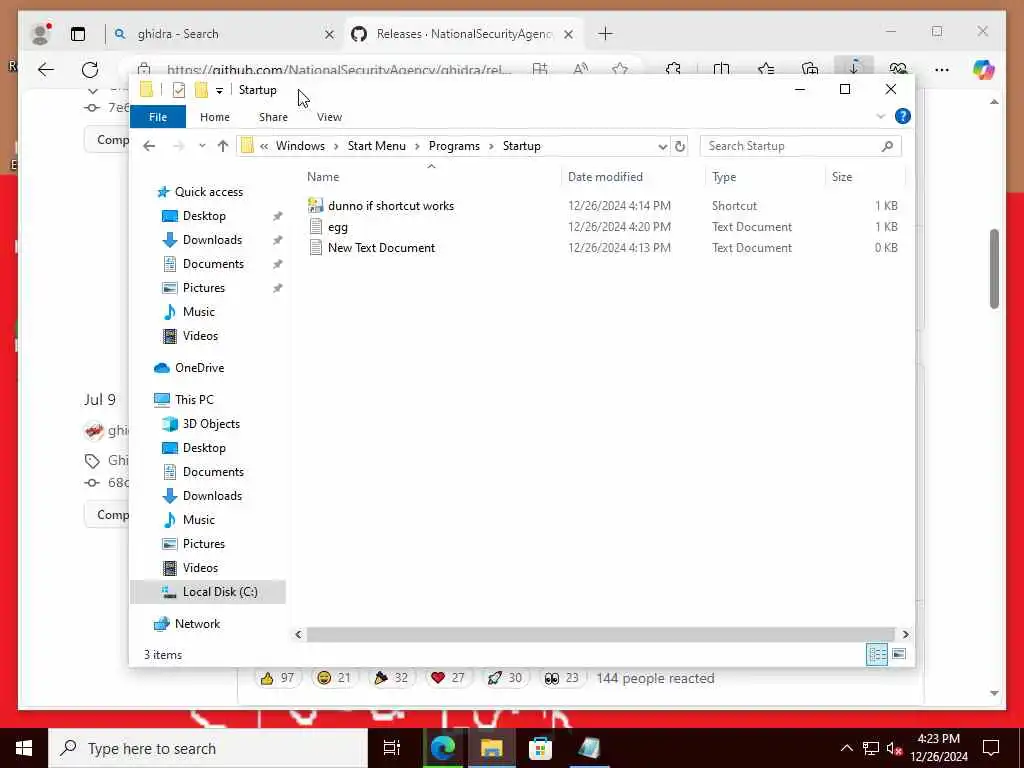Open Network in navigation pane
Screen dimensions: 1024x768
pyautogui.click(x=197, y=624)
